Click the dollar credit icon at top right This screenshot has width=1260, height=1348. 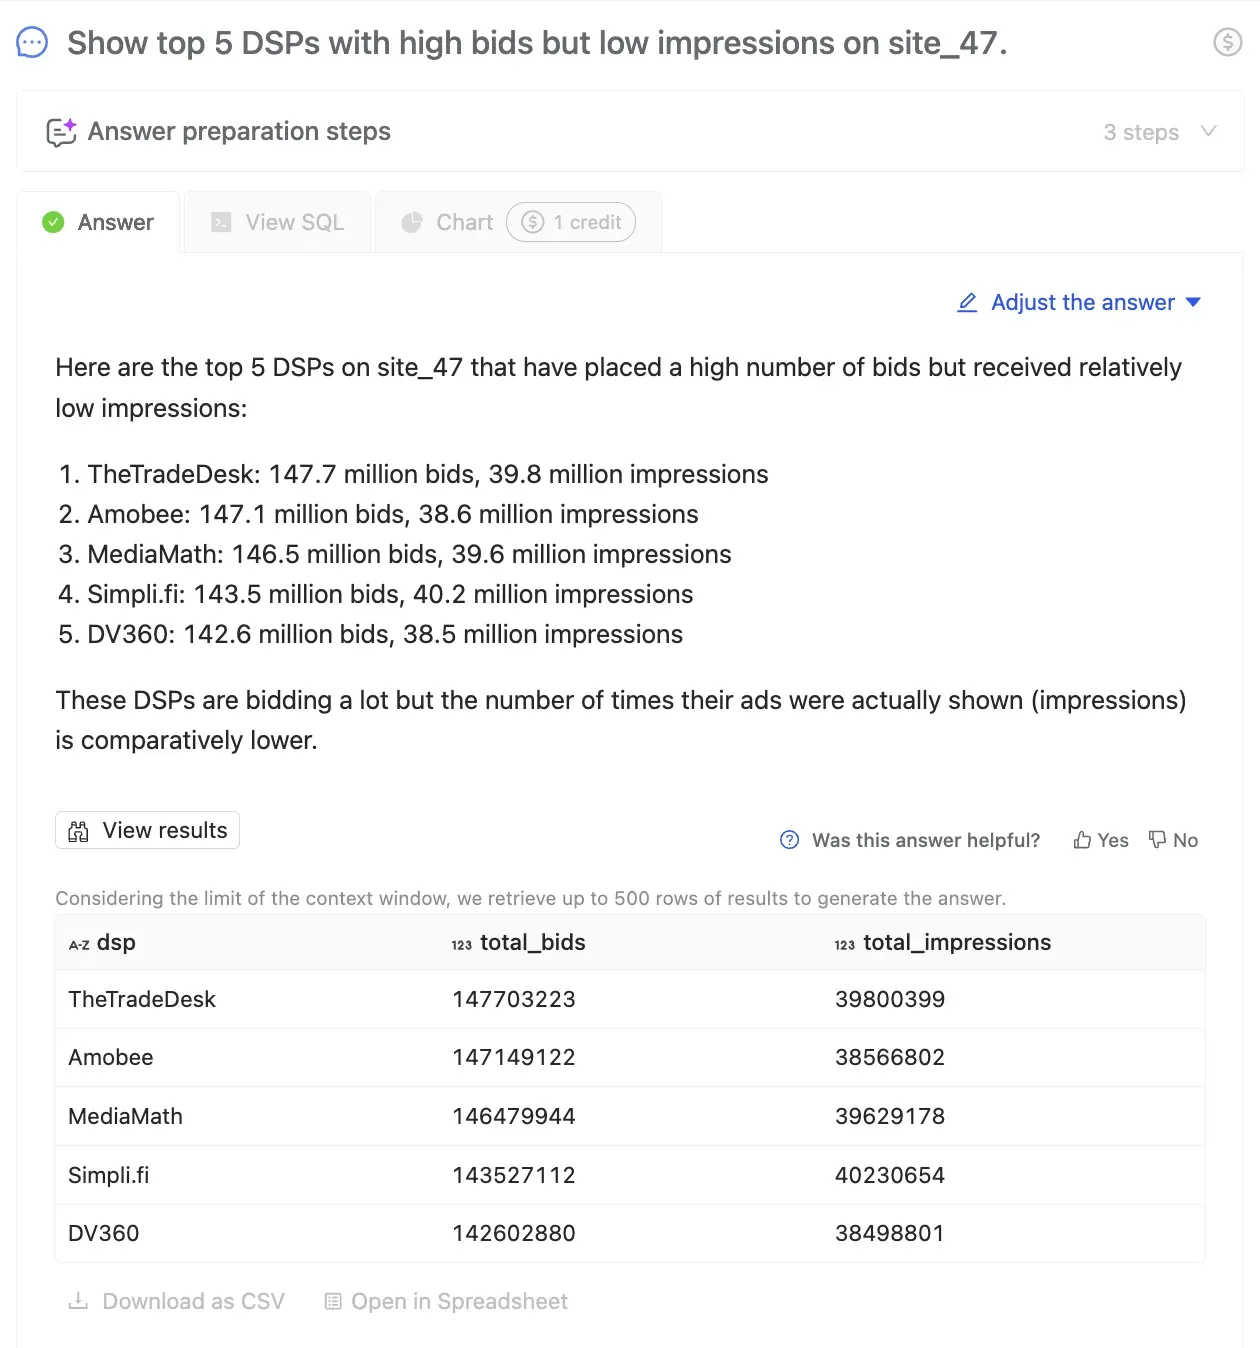point(1227,42)
